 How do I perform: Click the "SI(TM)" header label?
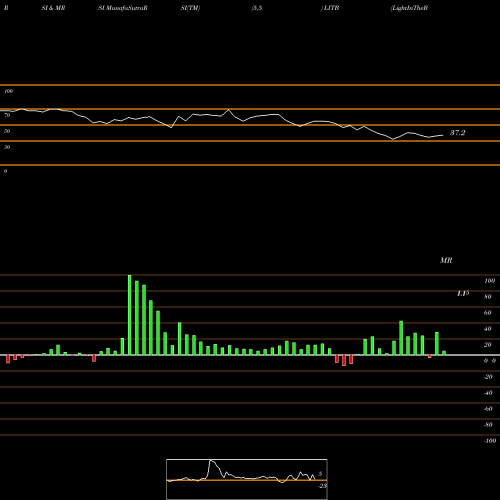click(190, 8)
